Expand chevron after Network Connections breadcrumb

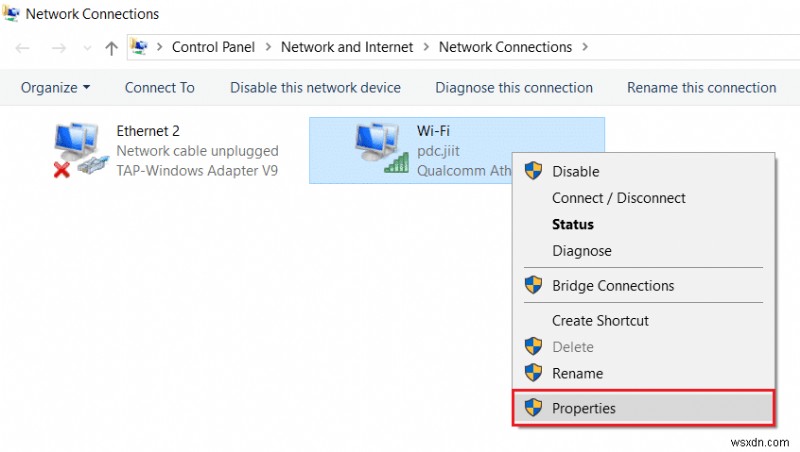pyautogui.click(x=585, y=47)
